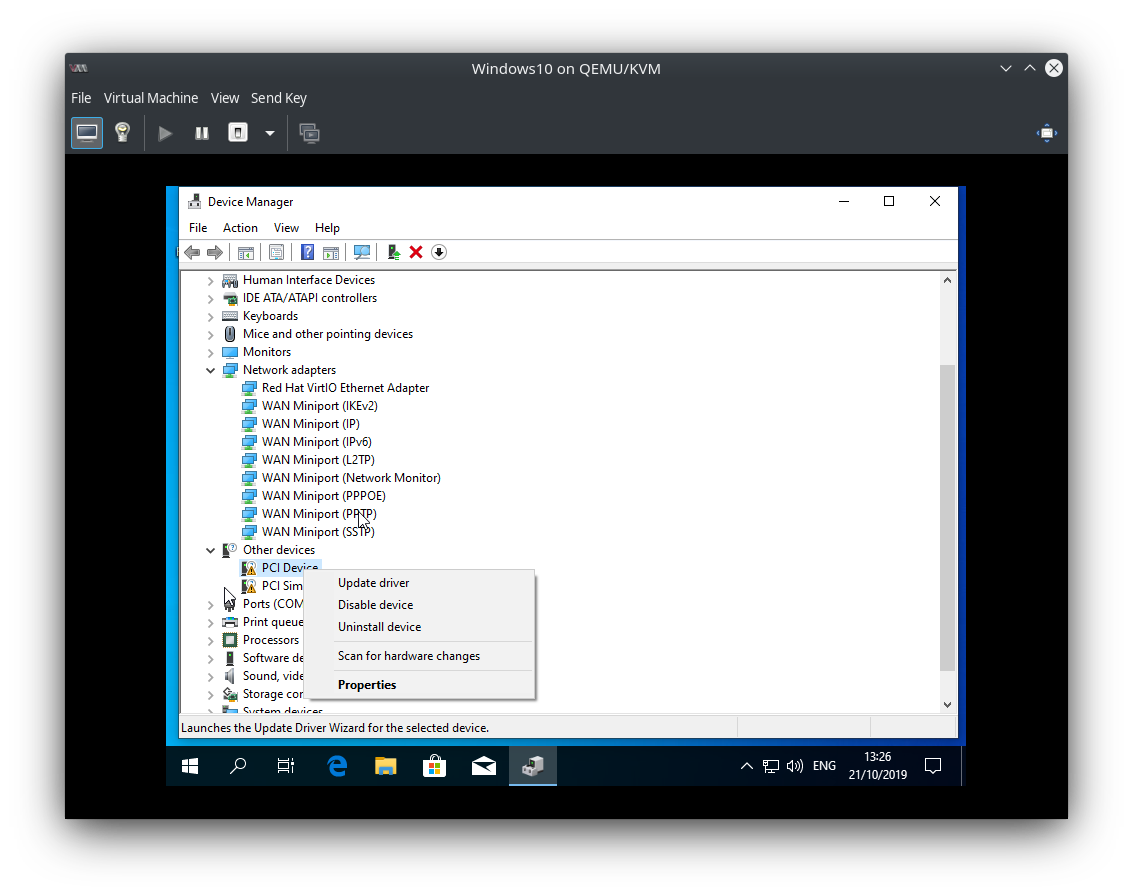
Task: Collapse the Other devices category
Action: click(x=210, y=550)
